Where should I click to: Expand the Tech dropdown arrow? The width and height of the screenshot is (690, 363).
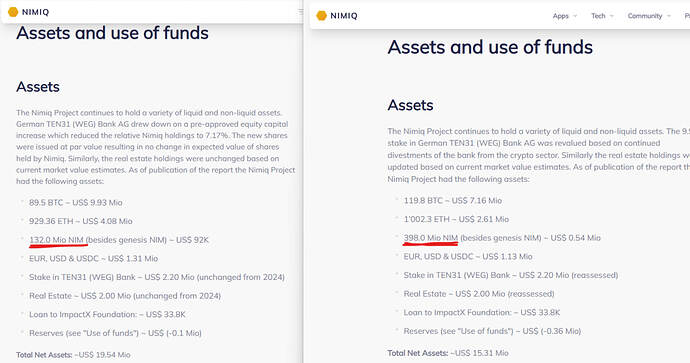click(611, 16)
